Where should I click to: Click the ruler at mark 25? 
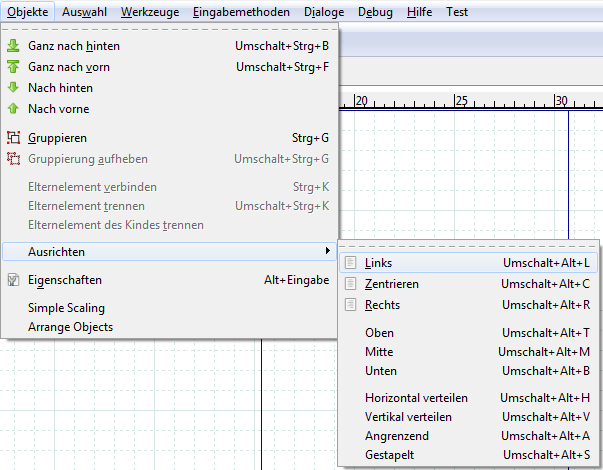click(x=461, y=101)
